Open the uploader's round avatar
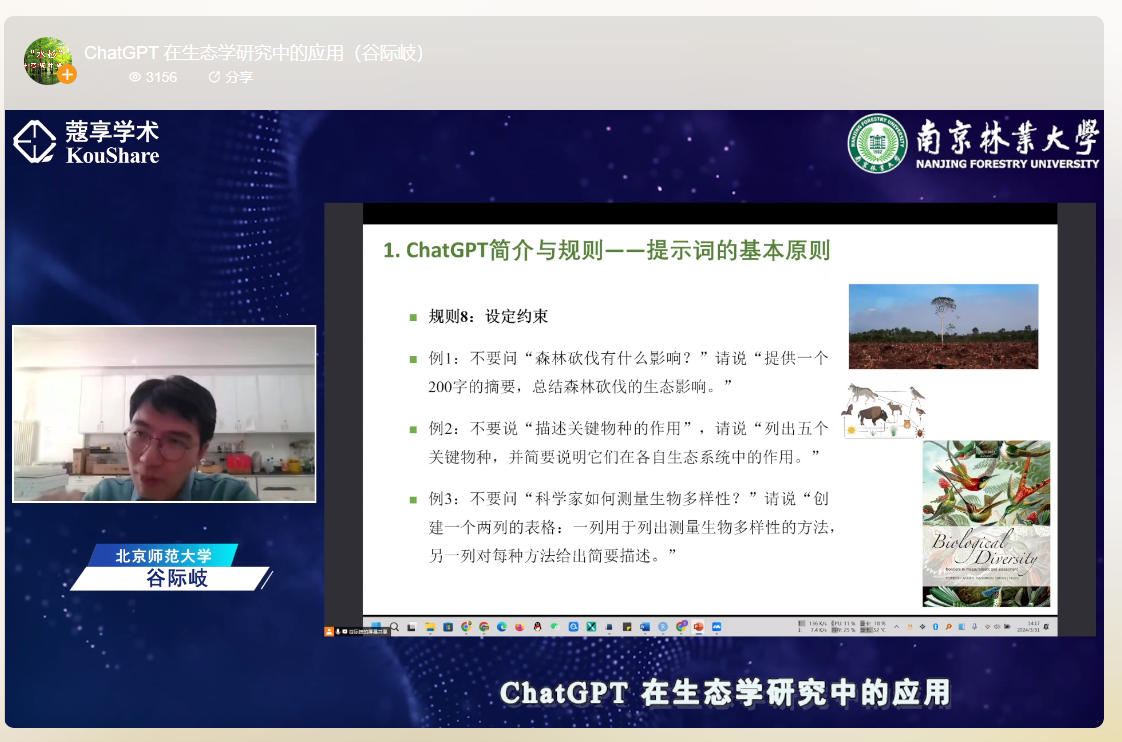The height and width of the screenshot is (742, 1122). point(47,61)
